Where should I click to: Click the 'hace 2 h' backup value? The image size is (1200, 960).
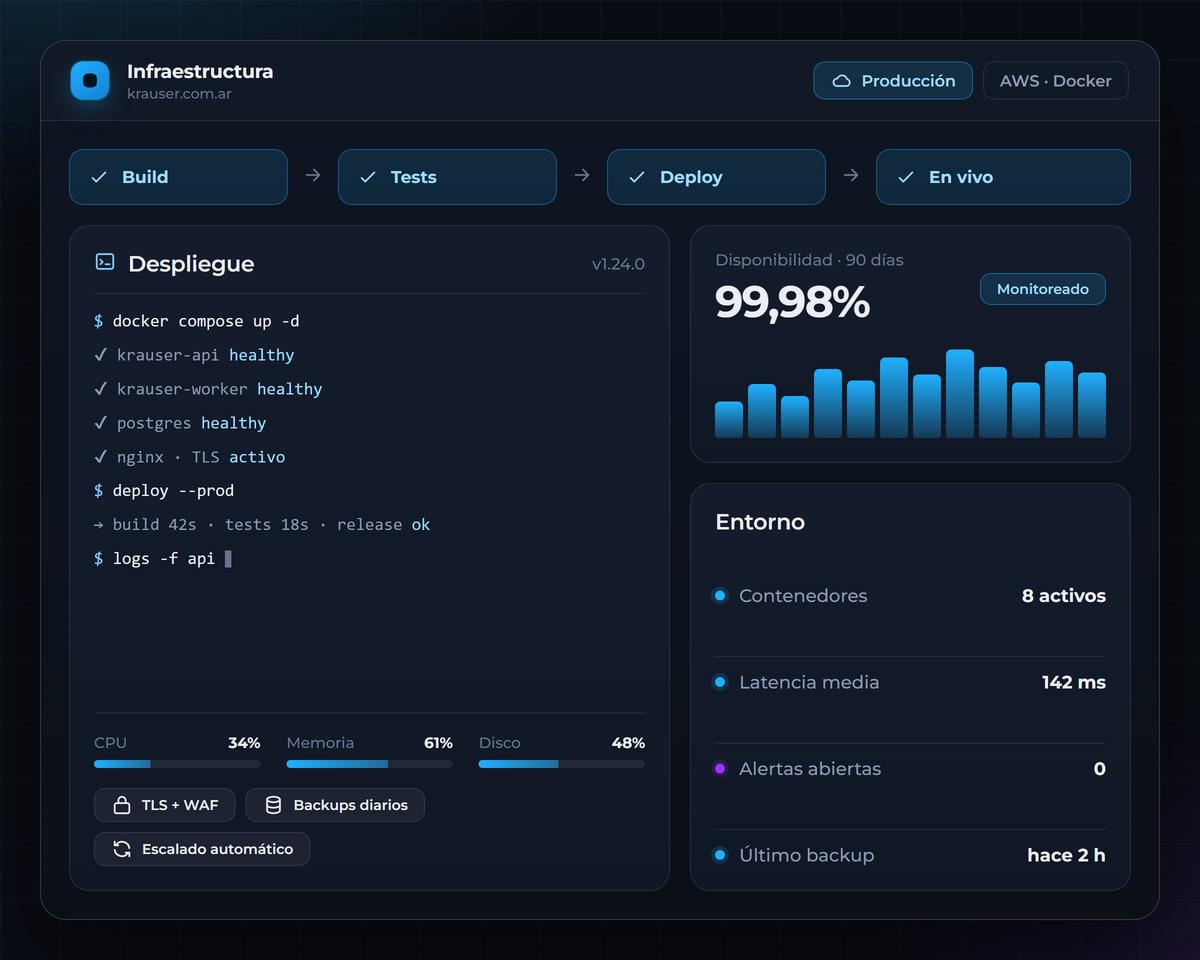click(x=1066, y=855)
